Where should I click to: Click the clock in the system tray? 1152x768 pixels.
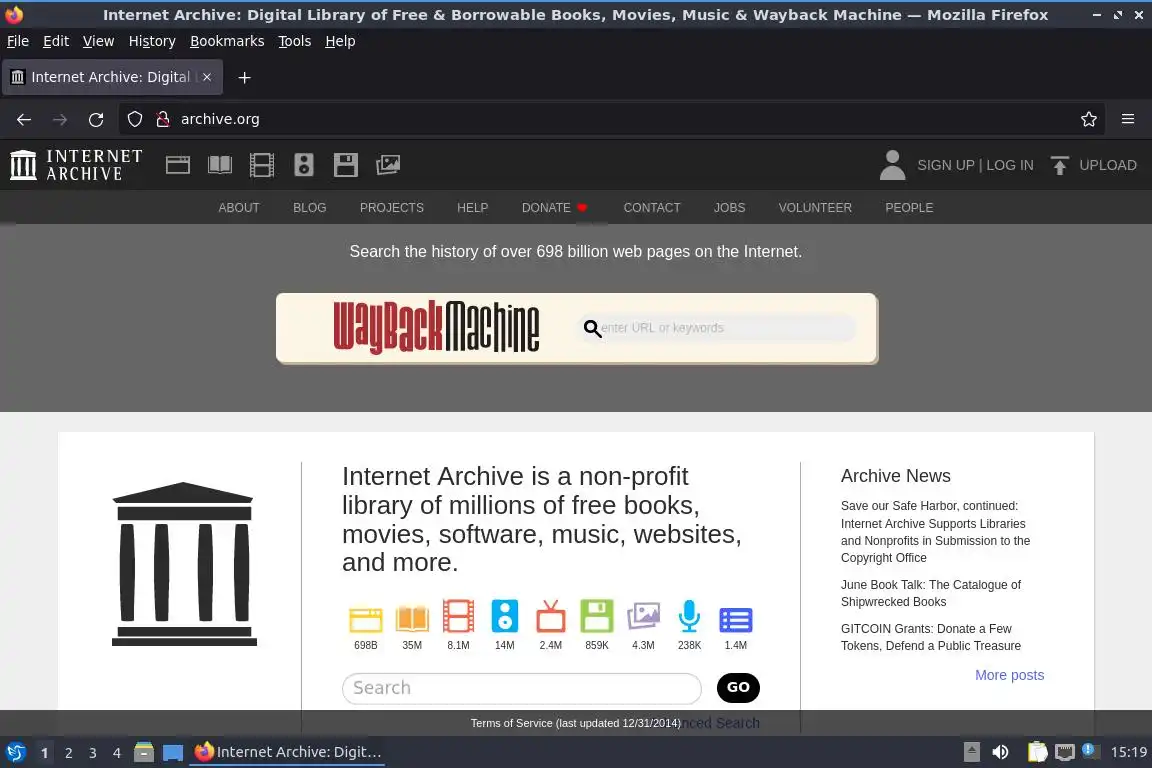click(1128, 752)
